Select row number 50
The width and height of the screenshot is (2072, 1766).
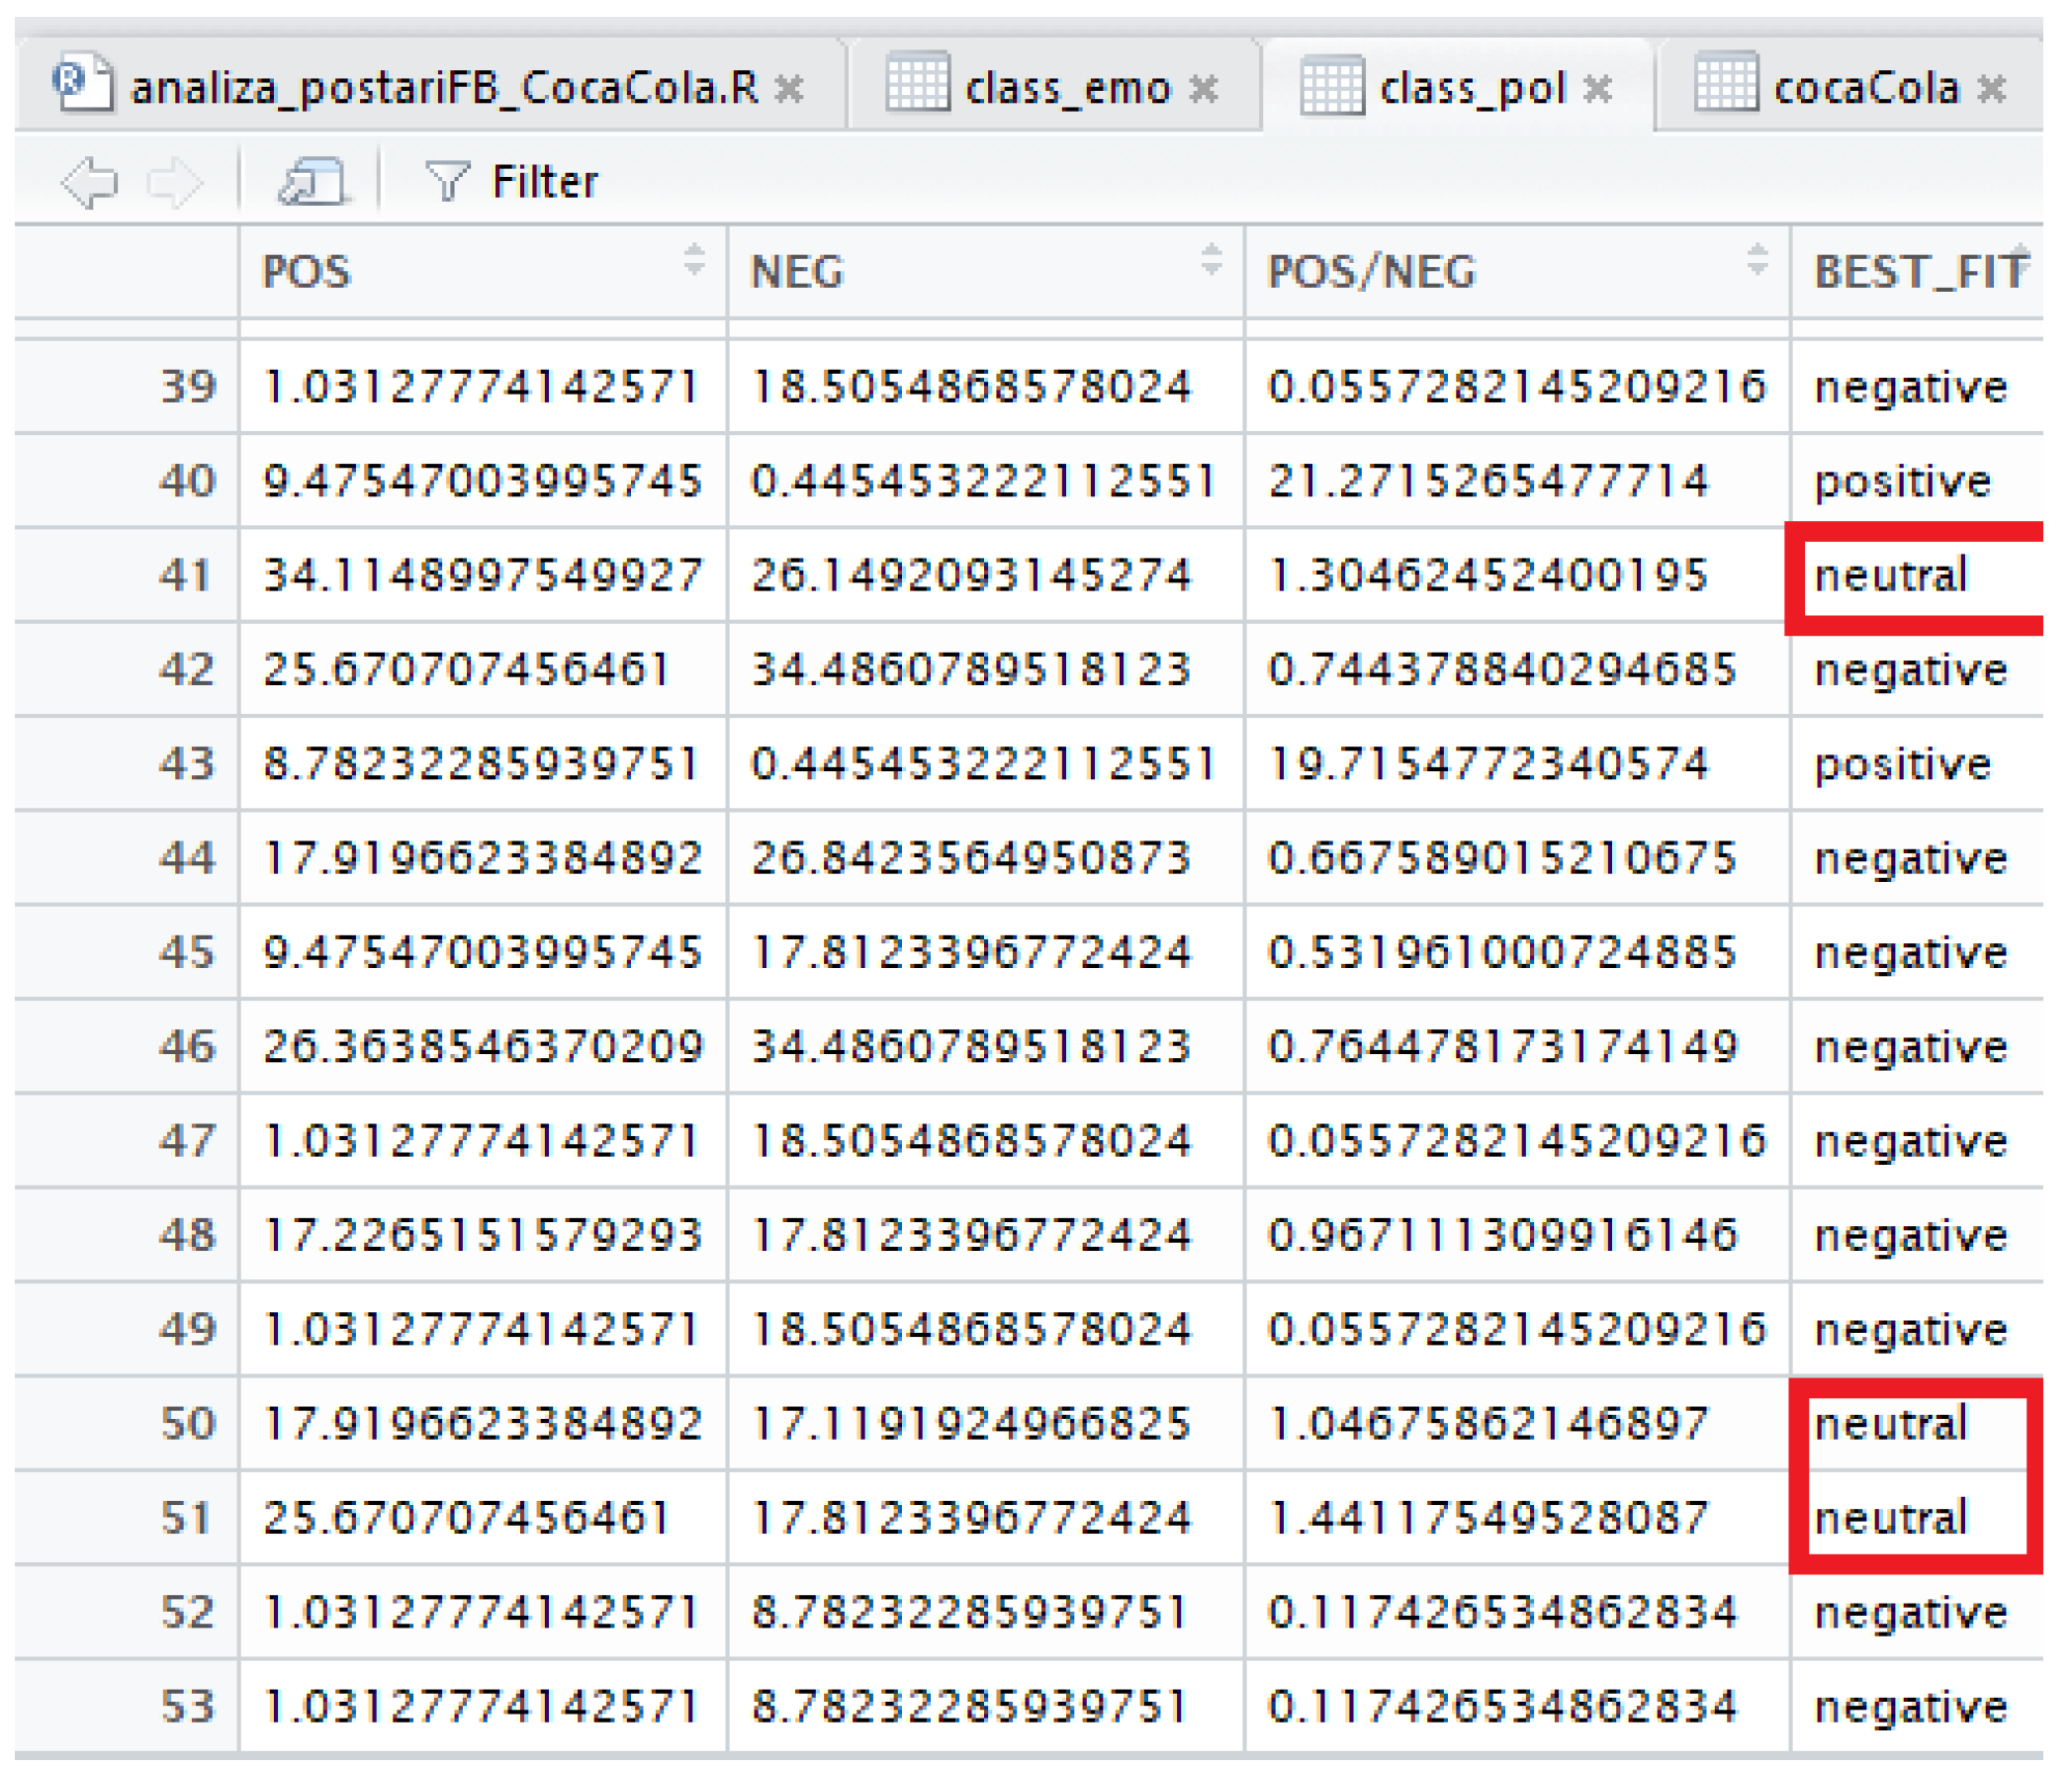188,1424
